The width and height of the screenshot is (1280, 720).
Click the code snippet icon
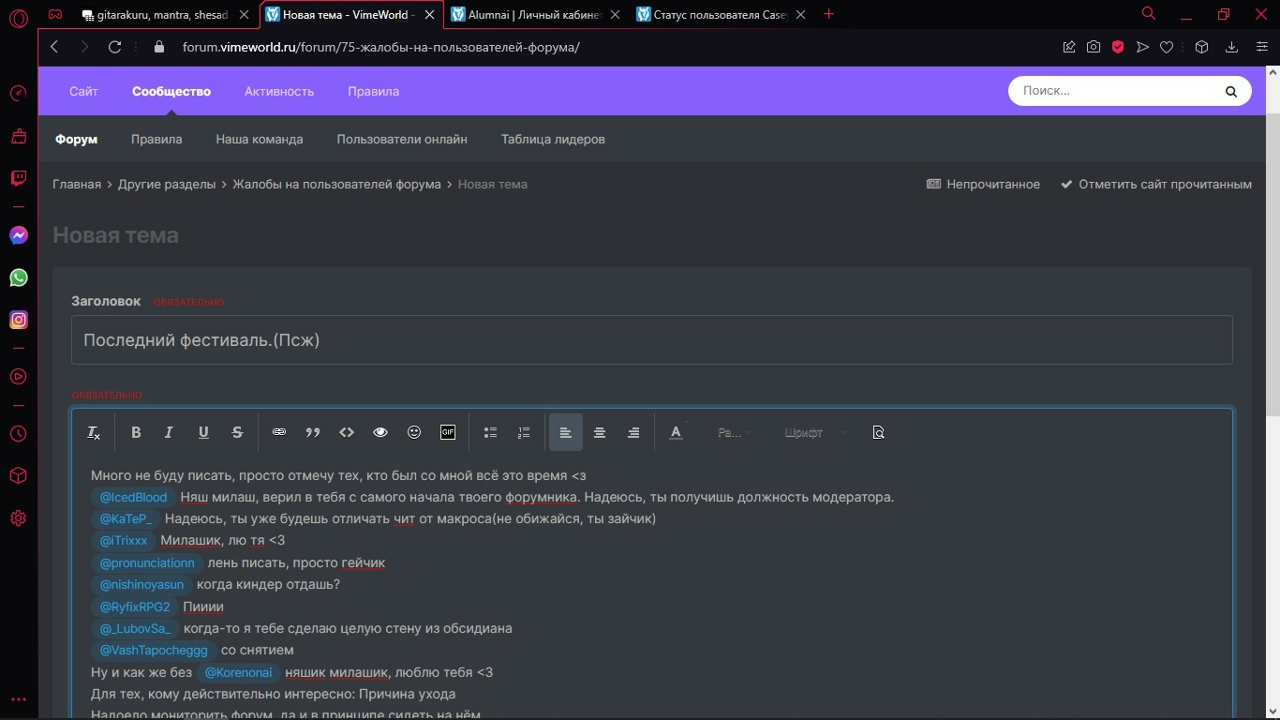(x=347, y=432)
